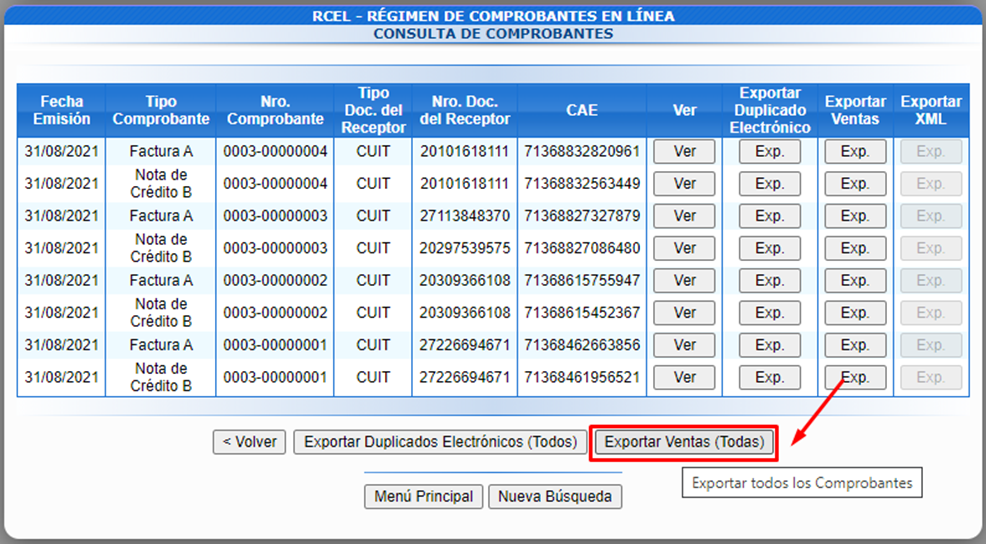This screenshot has height=544, width=986.
Task: Export ventas for Factura A 0003-00000004
Action: pyautogui.click(x=854, y=152)
